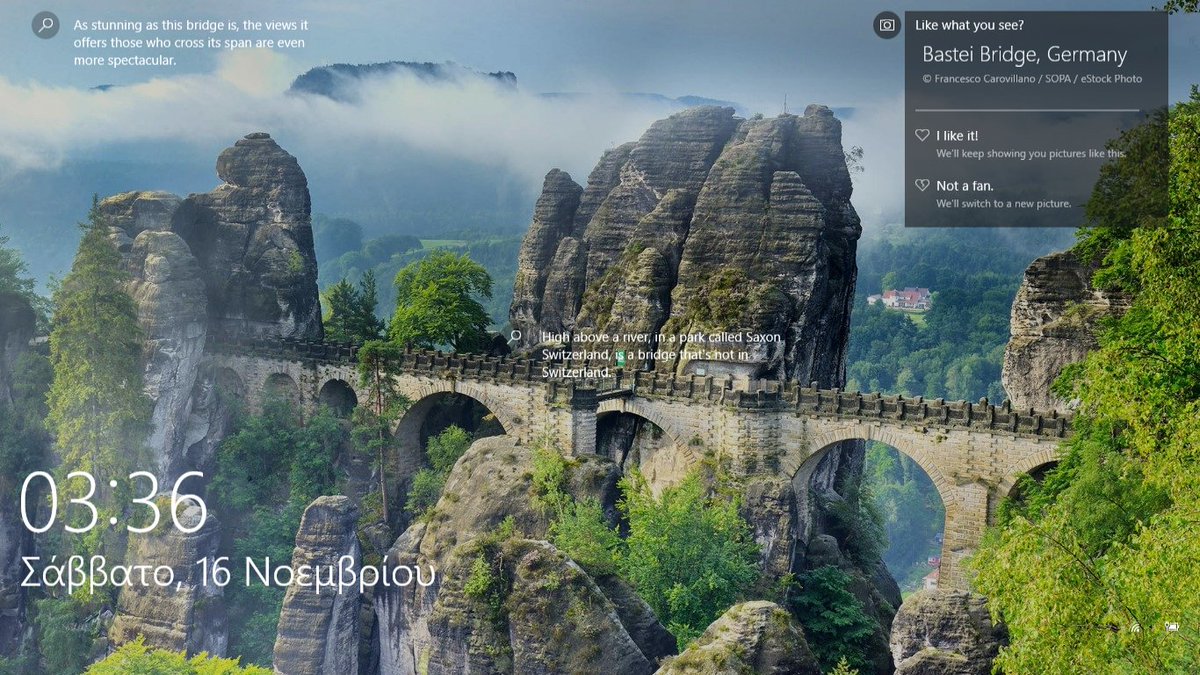The width and height of the screenshot is (1200, 675).
Task: Click "Not a fan." to switch pictures
Action: click(x=968, y=185)
